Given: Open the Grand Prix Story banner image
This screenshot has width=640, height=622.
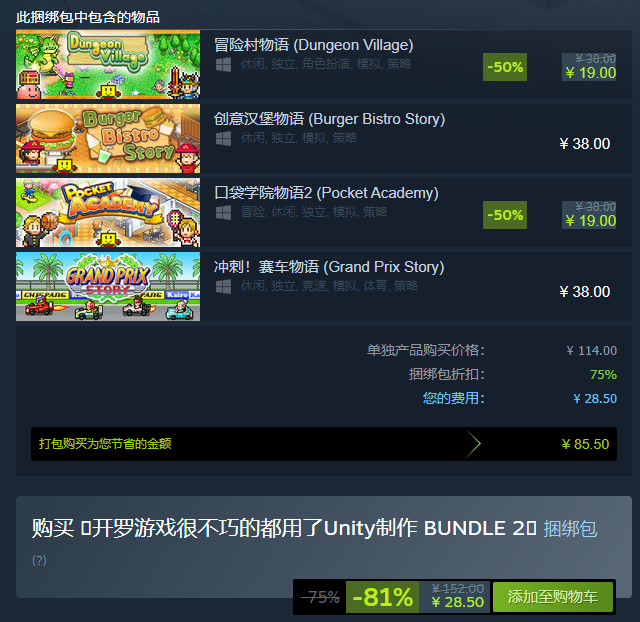Looking at the screenshot, I should (x=108, y=287).
